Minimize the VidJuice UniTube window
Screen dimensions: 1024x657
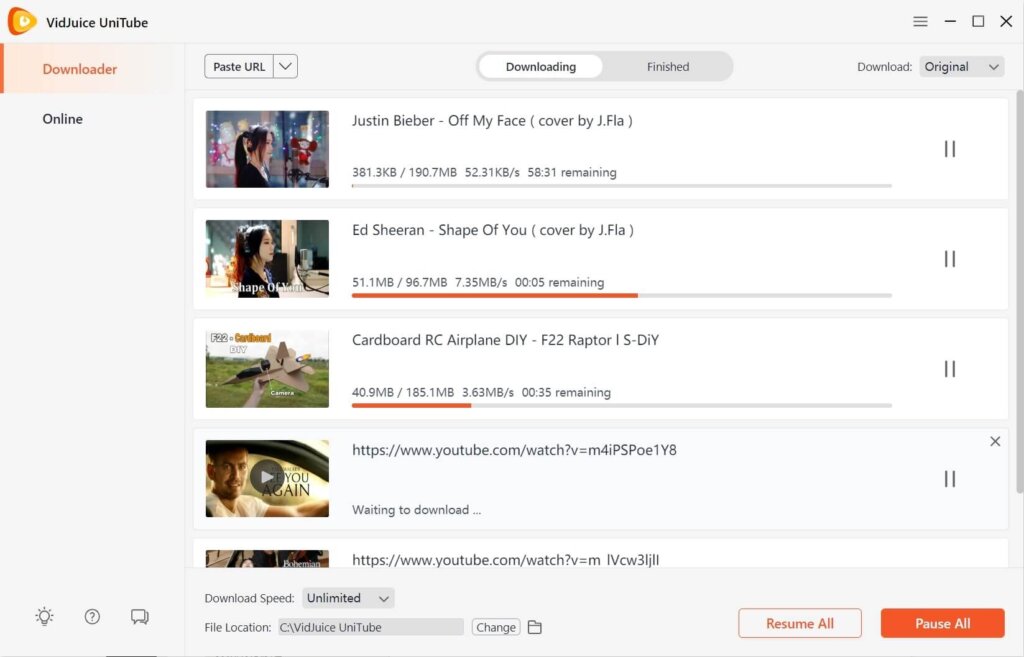point(950,22)
